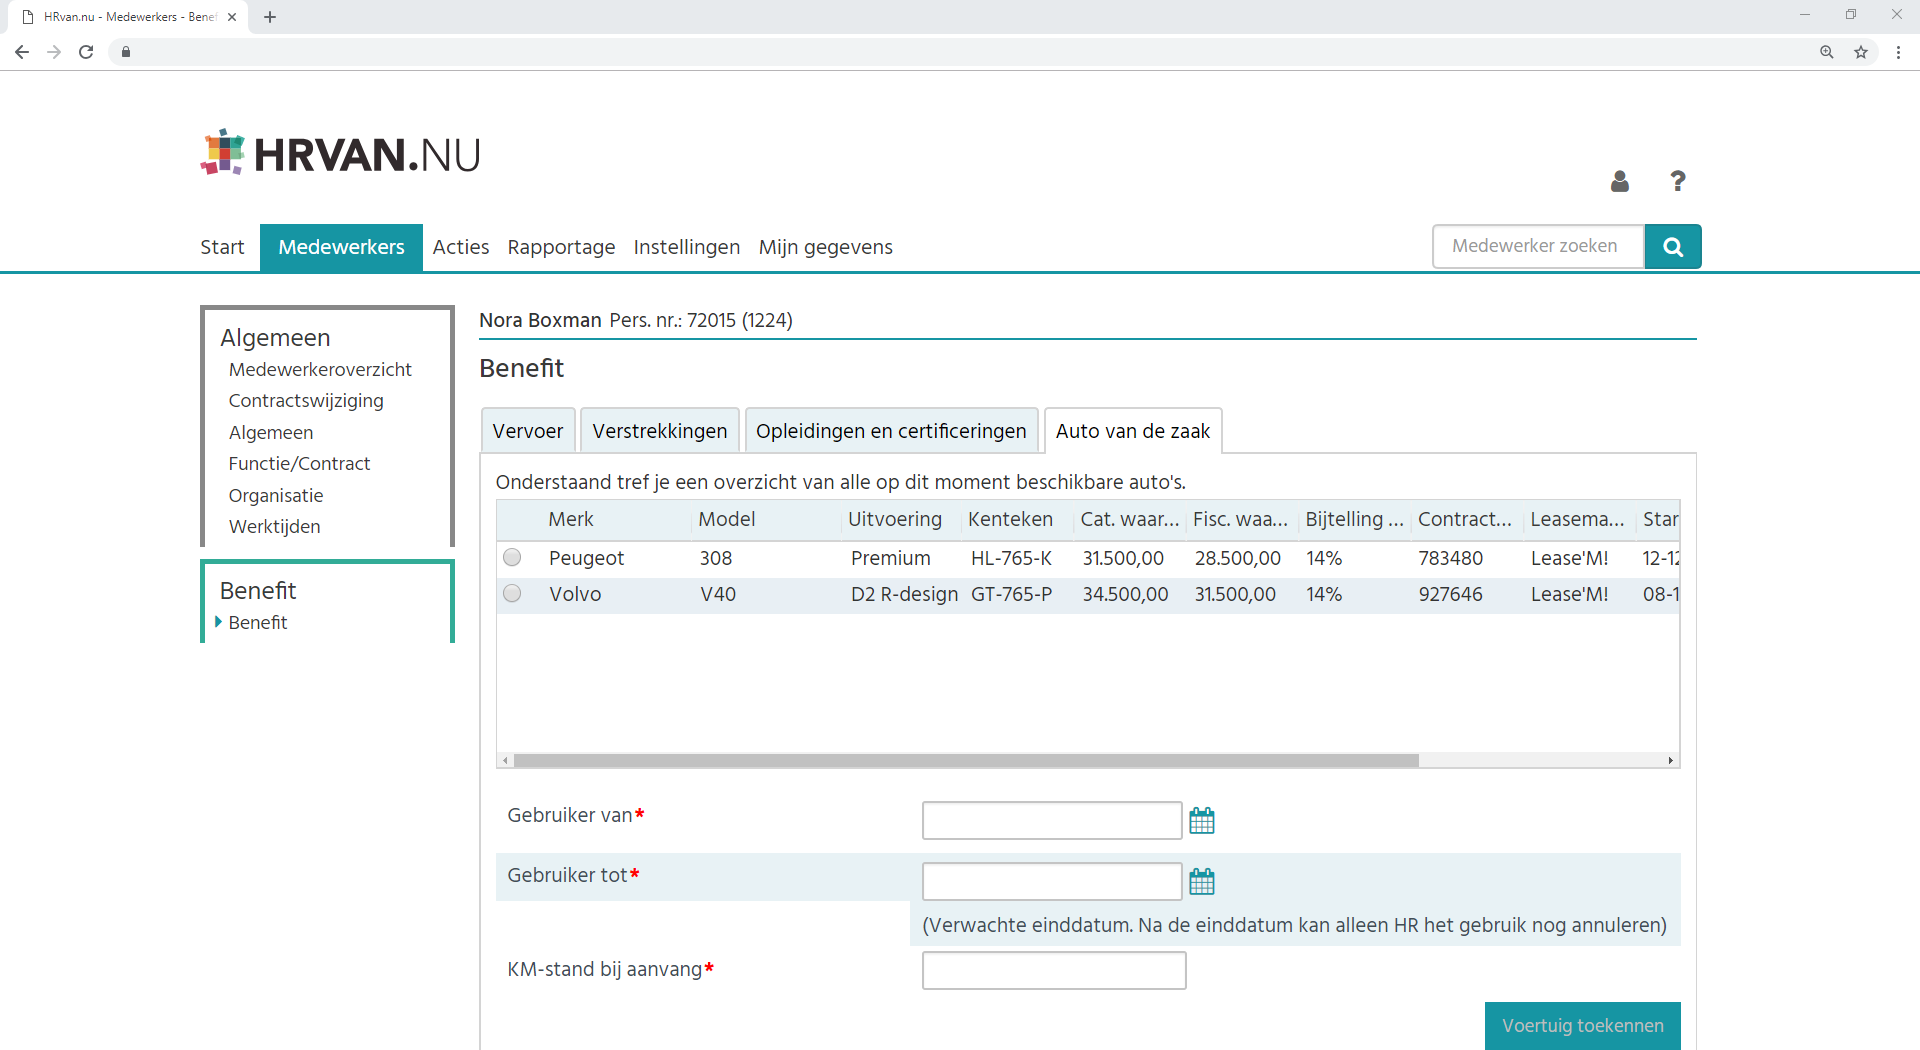Screen dimensions: 1920x1050
Task: Open the Medewerkers menu item
Action: (x=341, y=247)
